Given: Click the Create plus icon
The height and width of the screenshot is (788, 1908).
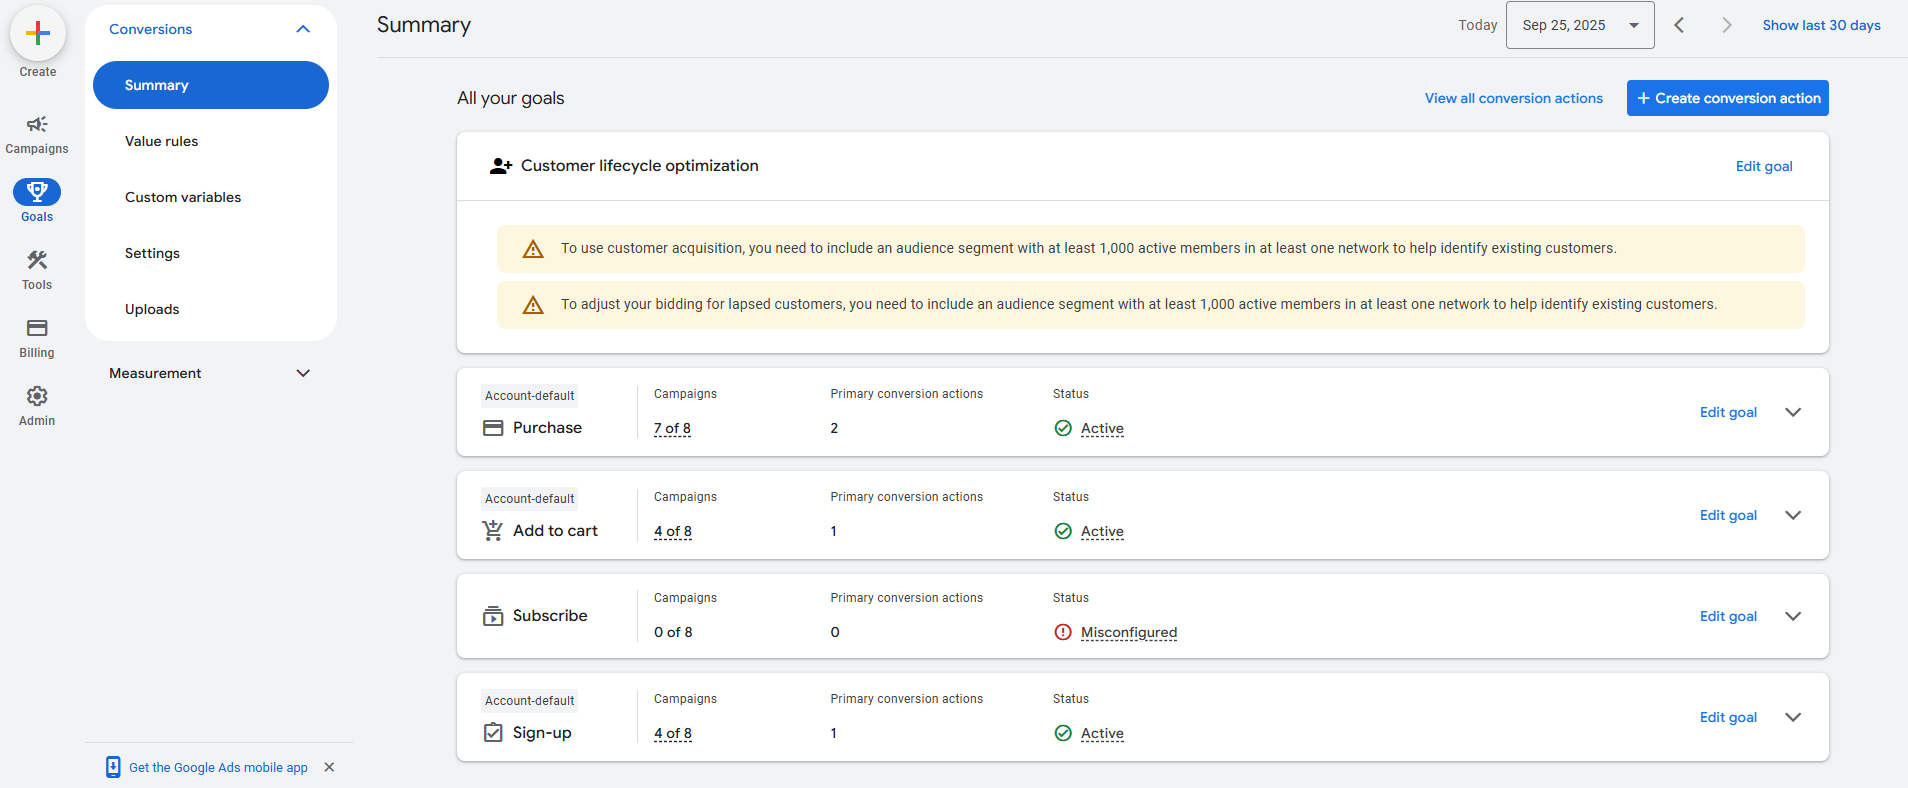Looking at the screenshot, I should [38, 33].
